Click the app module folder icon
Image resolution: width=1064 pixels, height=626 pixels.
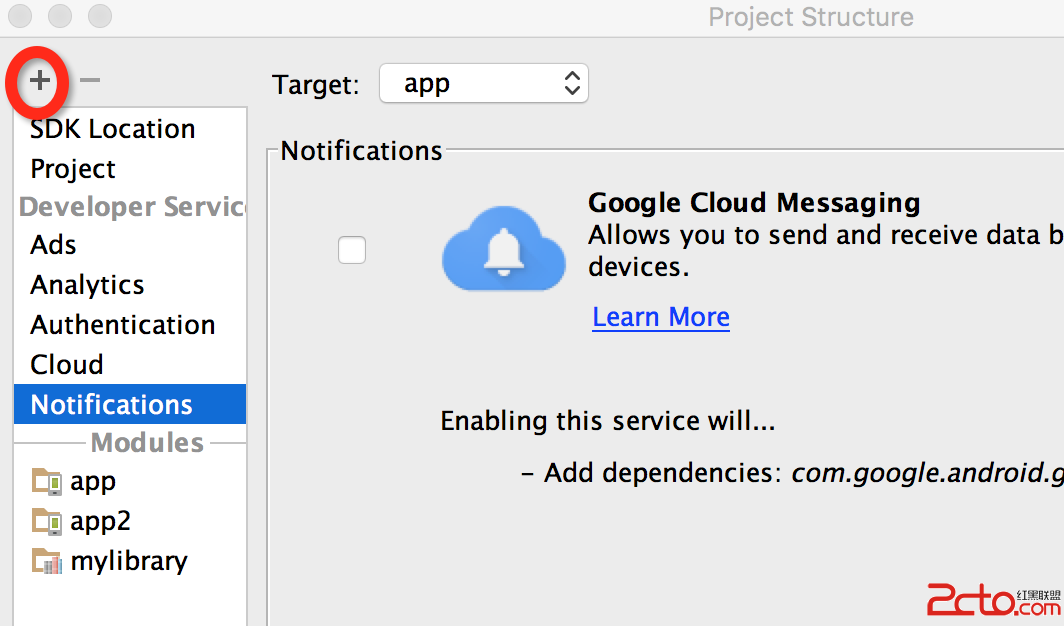click(47, 481)
